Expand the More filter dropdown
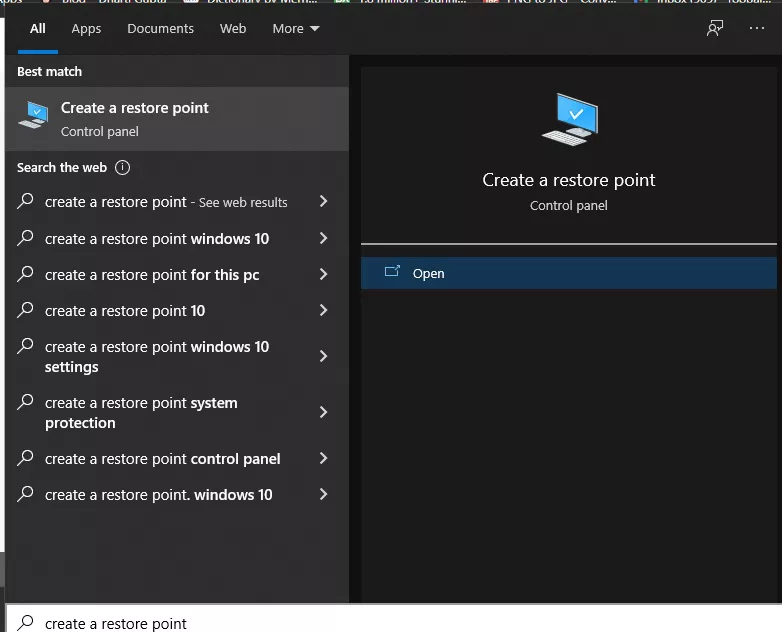This screenshot has width=782, height=632. tap(295, 29)
